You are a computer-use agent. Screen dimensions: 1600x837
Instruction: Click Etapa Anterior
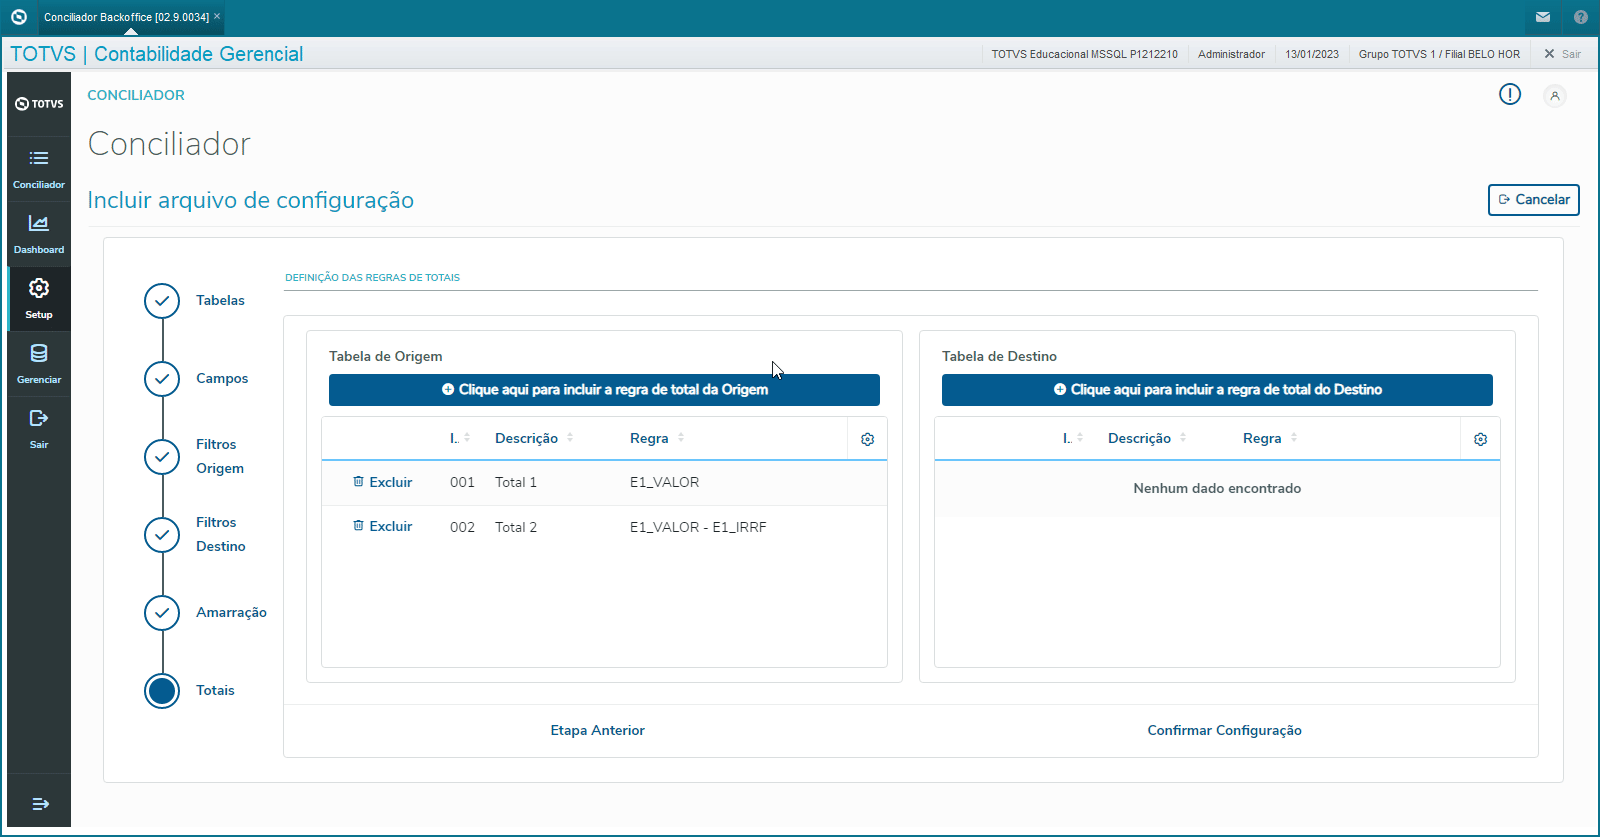[x=597, y=730]
